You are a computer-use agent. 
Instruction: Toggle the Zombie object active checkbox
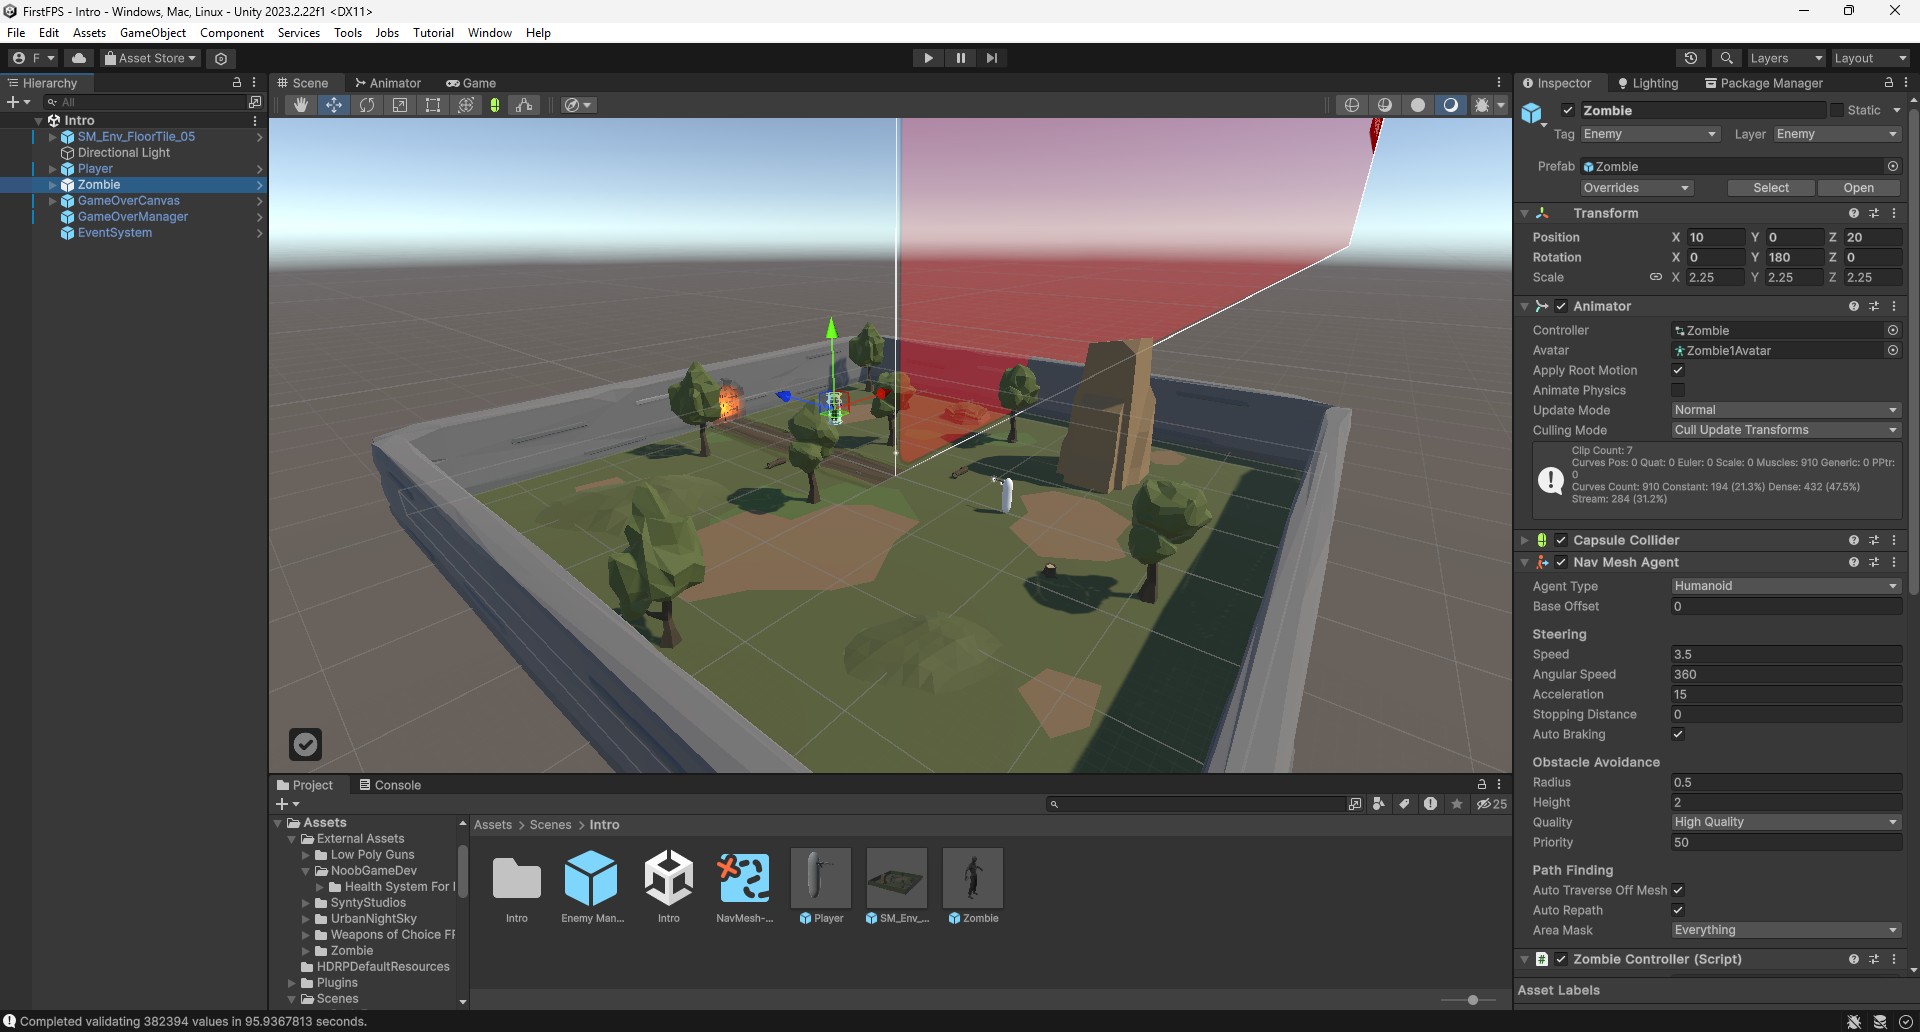pyautogui.click(x=1568, y=110)
